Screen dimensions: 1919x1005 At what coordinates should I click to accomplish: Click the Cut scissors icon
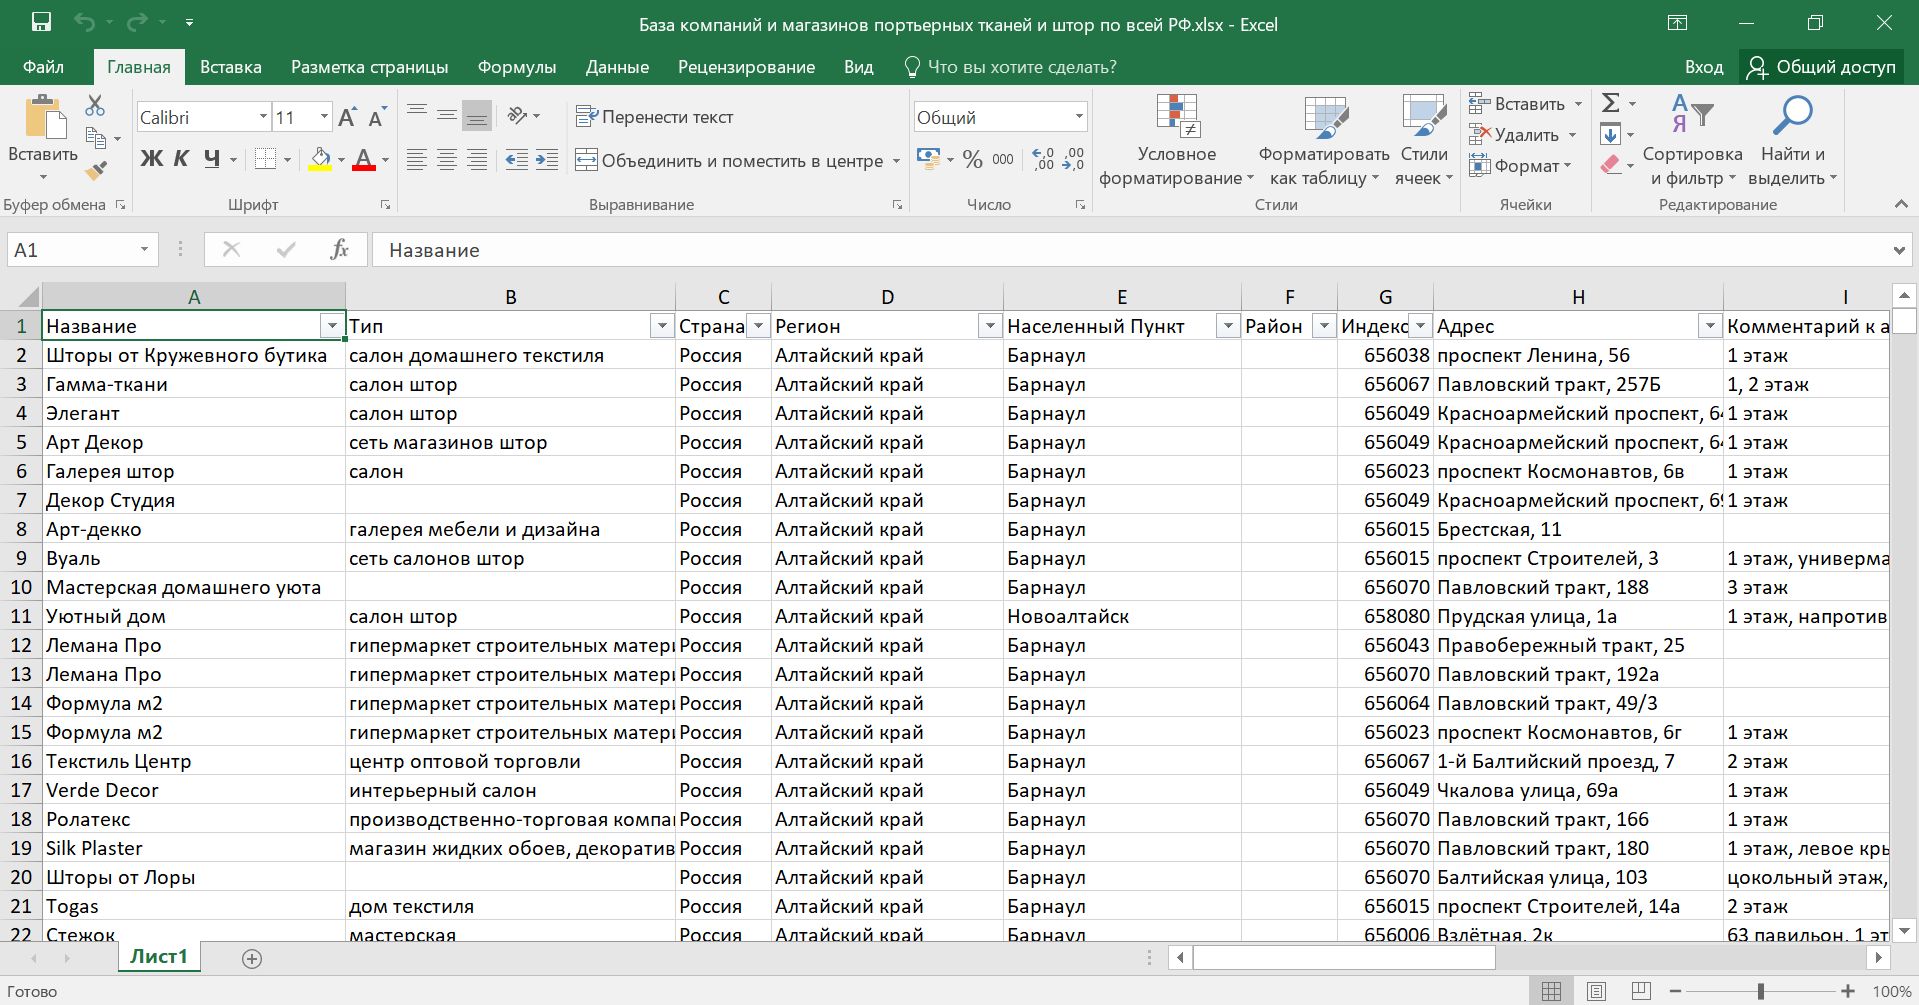pyautogui.click(x=95, y=105)
